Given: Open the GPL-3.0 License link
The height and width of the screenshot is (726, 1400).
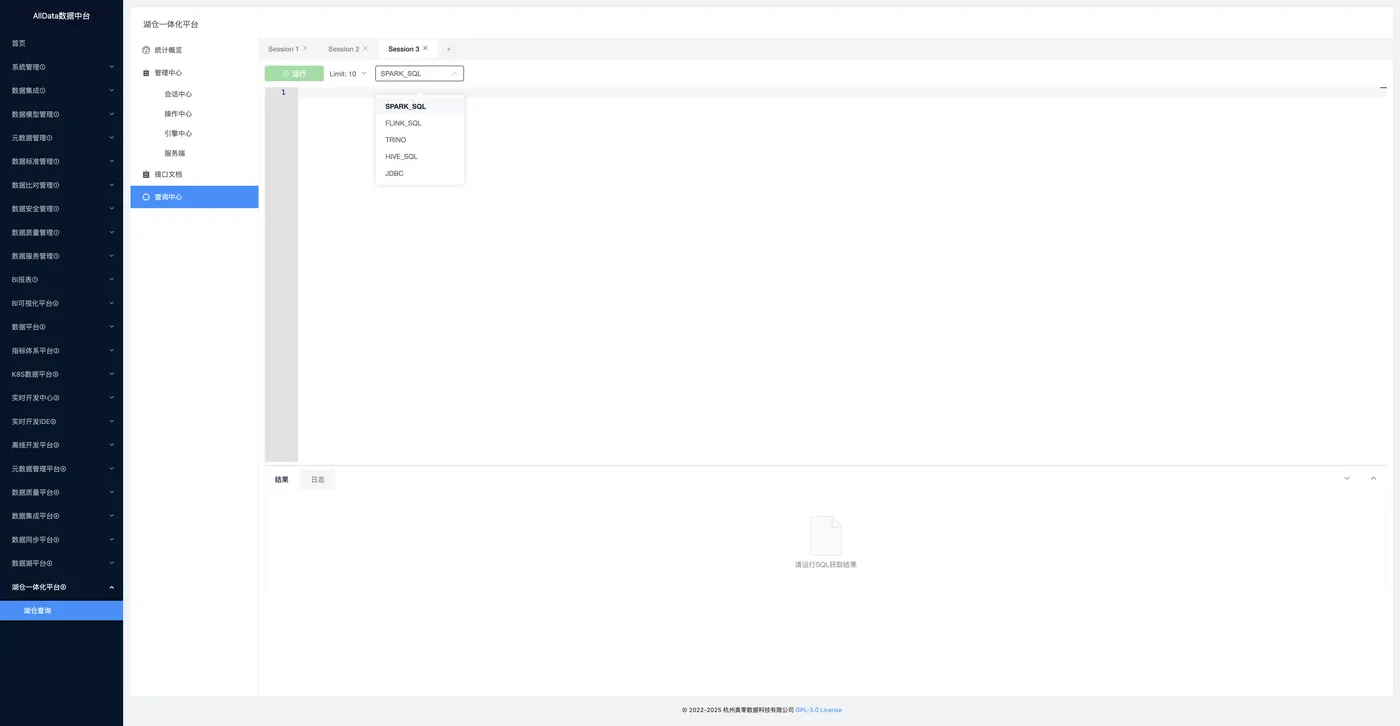Looking at the screenshot, I should 819,710.
